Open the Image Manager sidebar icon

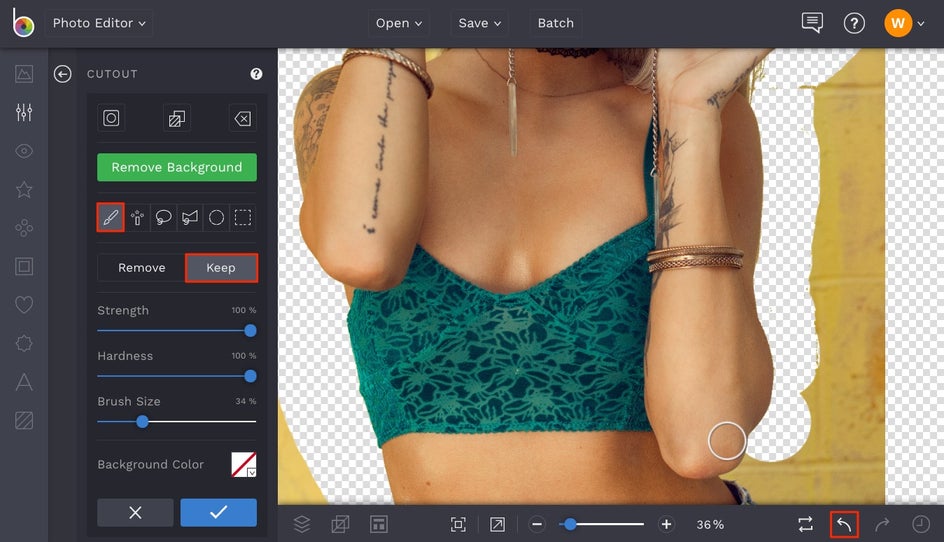pyautogui.click(x=24, y=73)
